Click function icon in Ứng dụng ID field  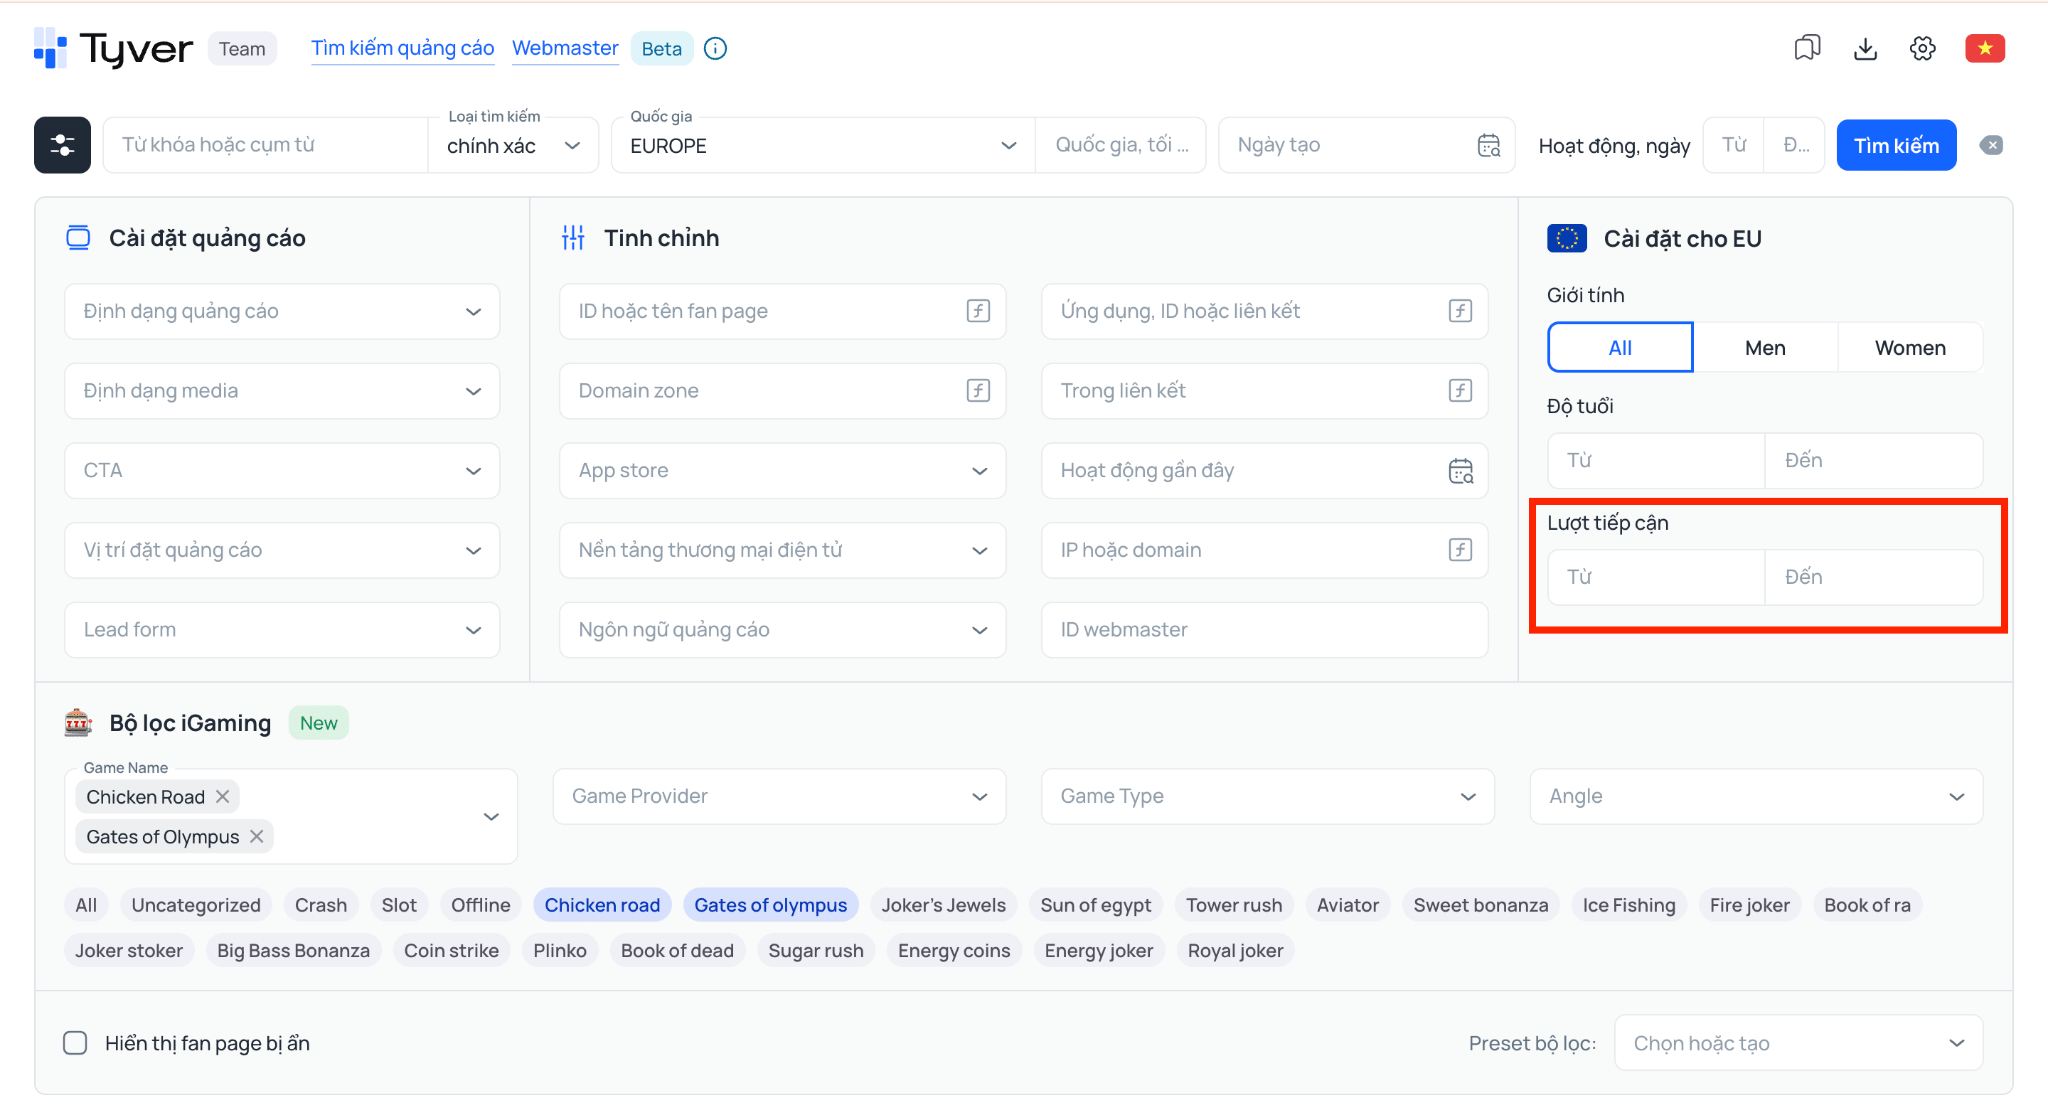coord(1460,311)
